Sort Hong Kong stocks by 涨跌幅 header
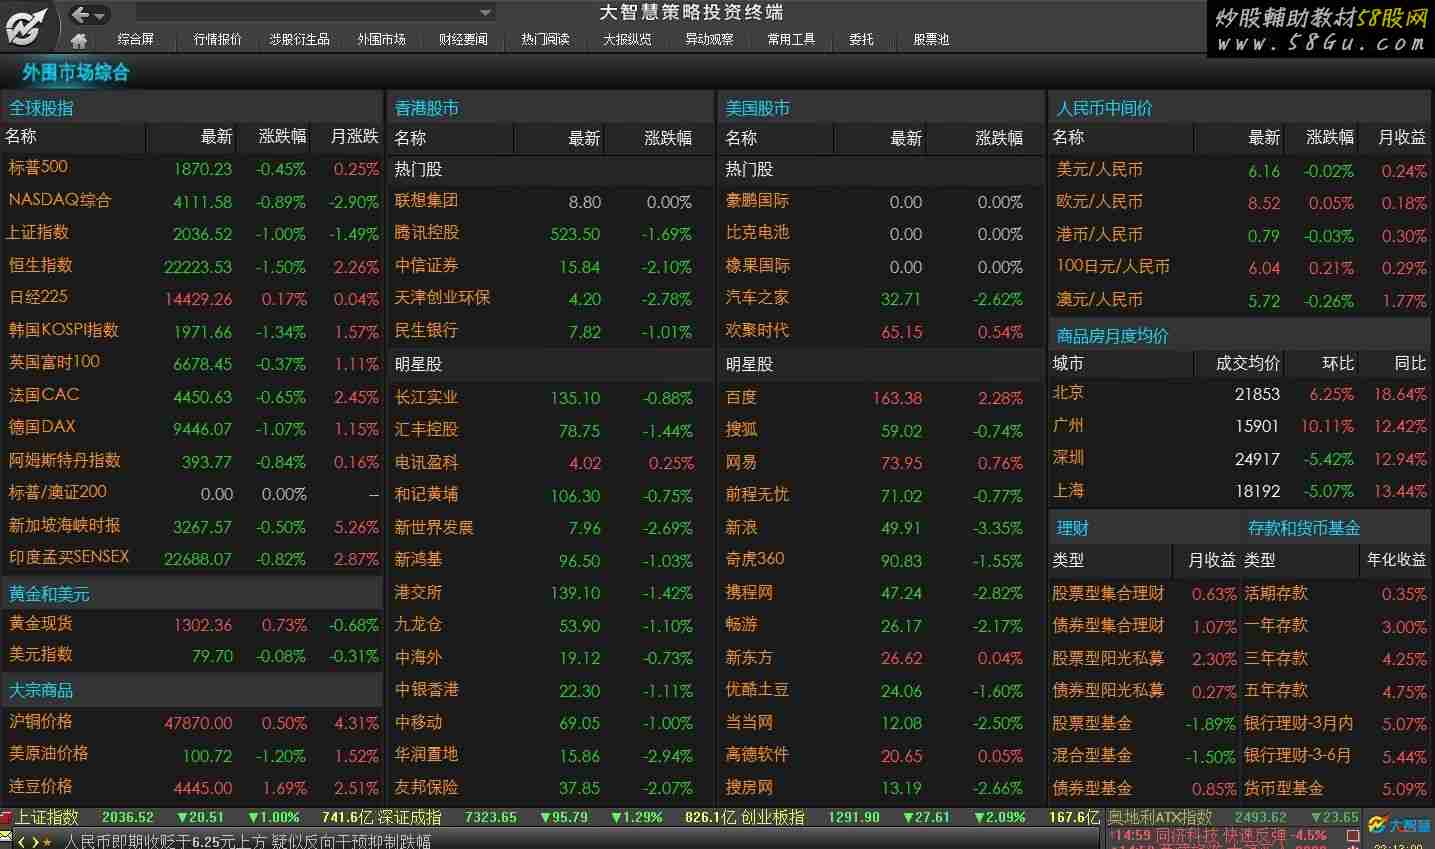Image resolution: width=1435 pixels, height=849 pixels. point(669,138)
